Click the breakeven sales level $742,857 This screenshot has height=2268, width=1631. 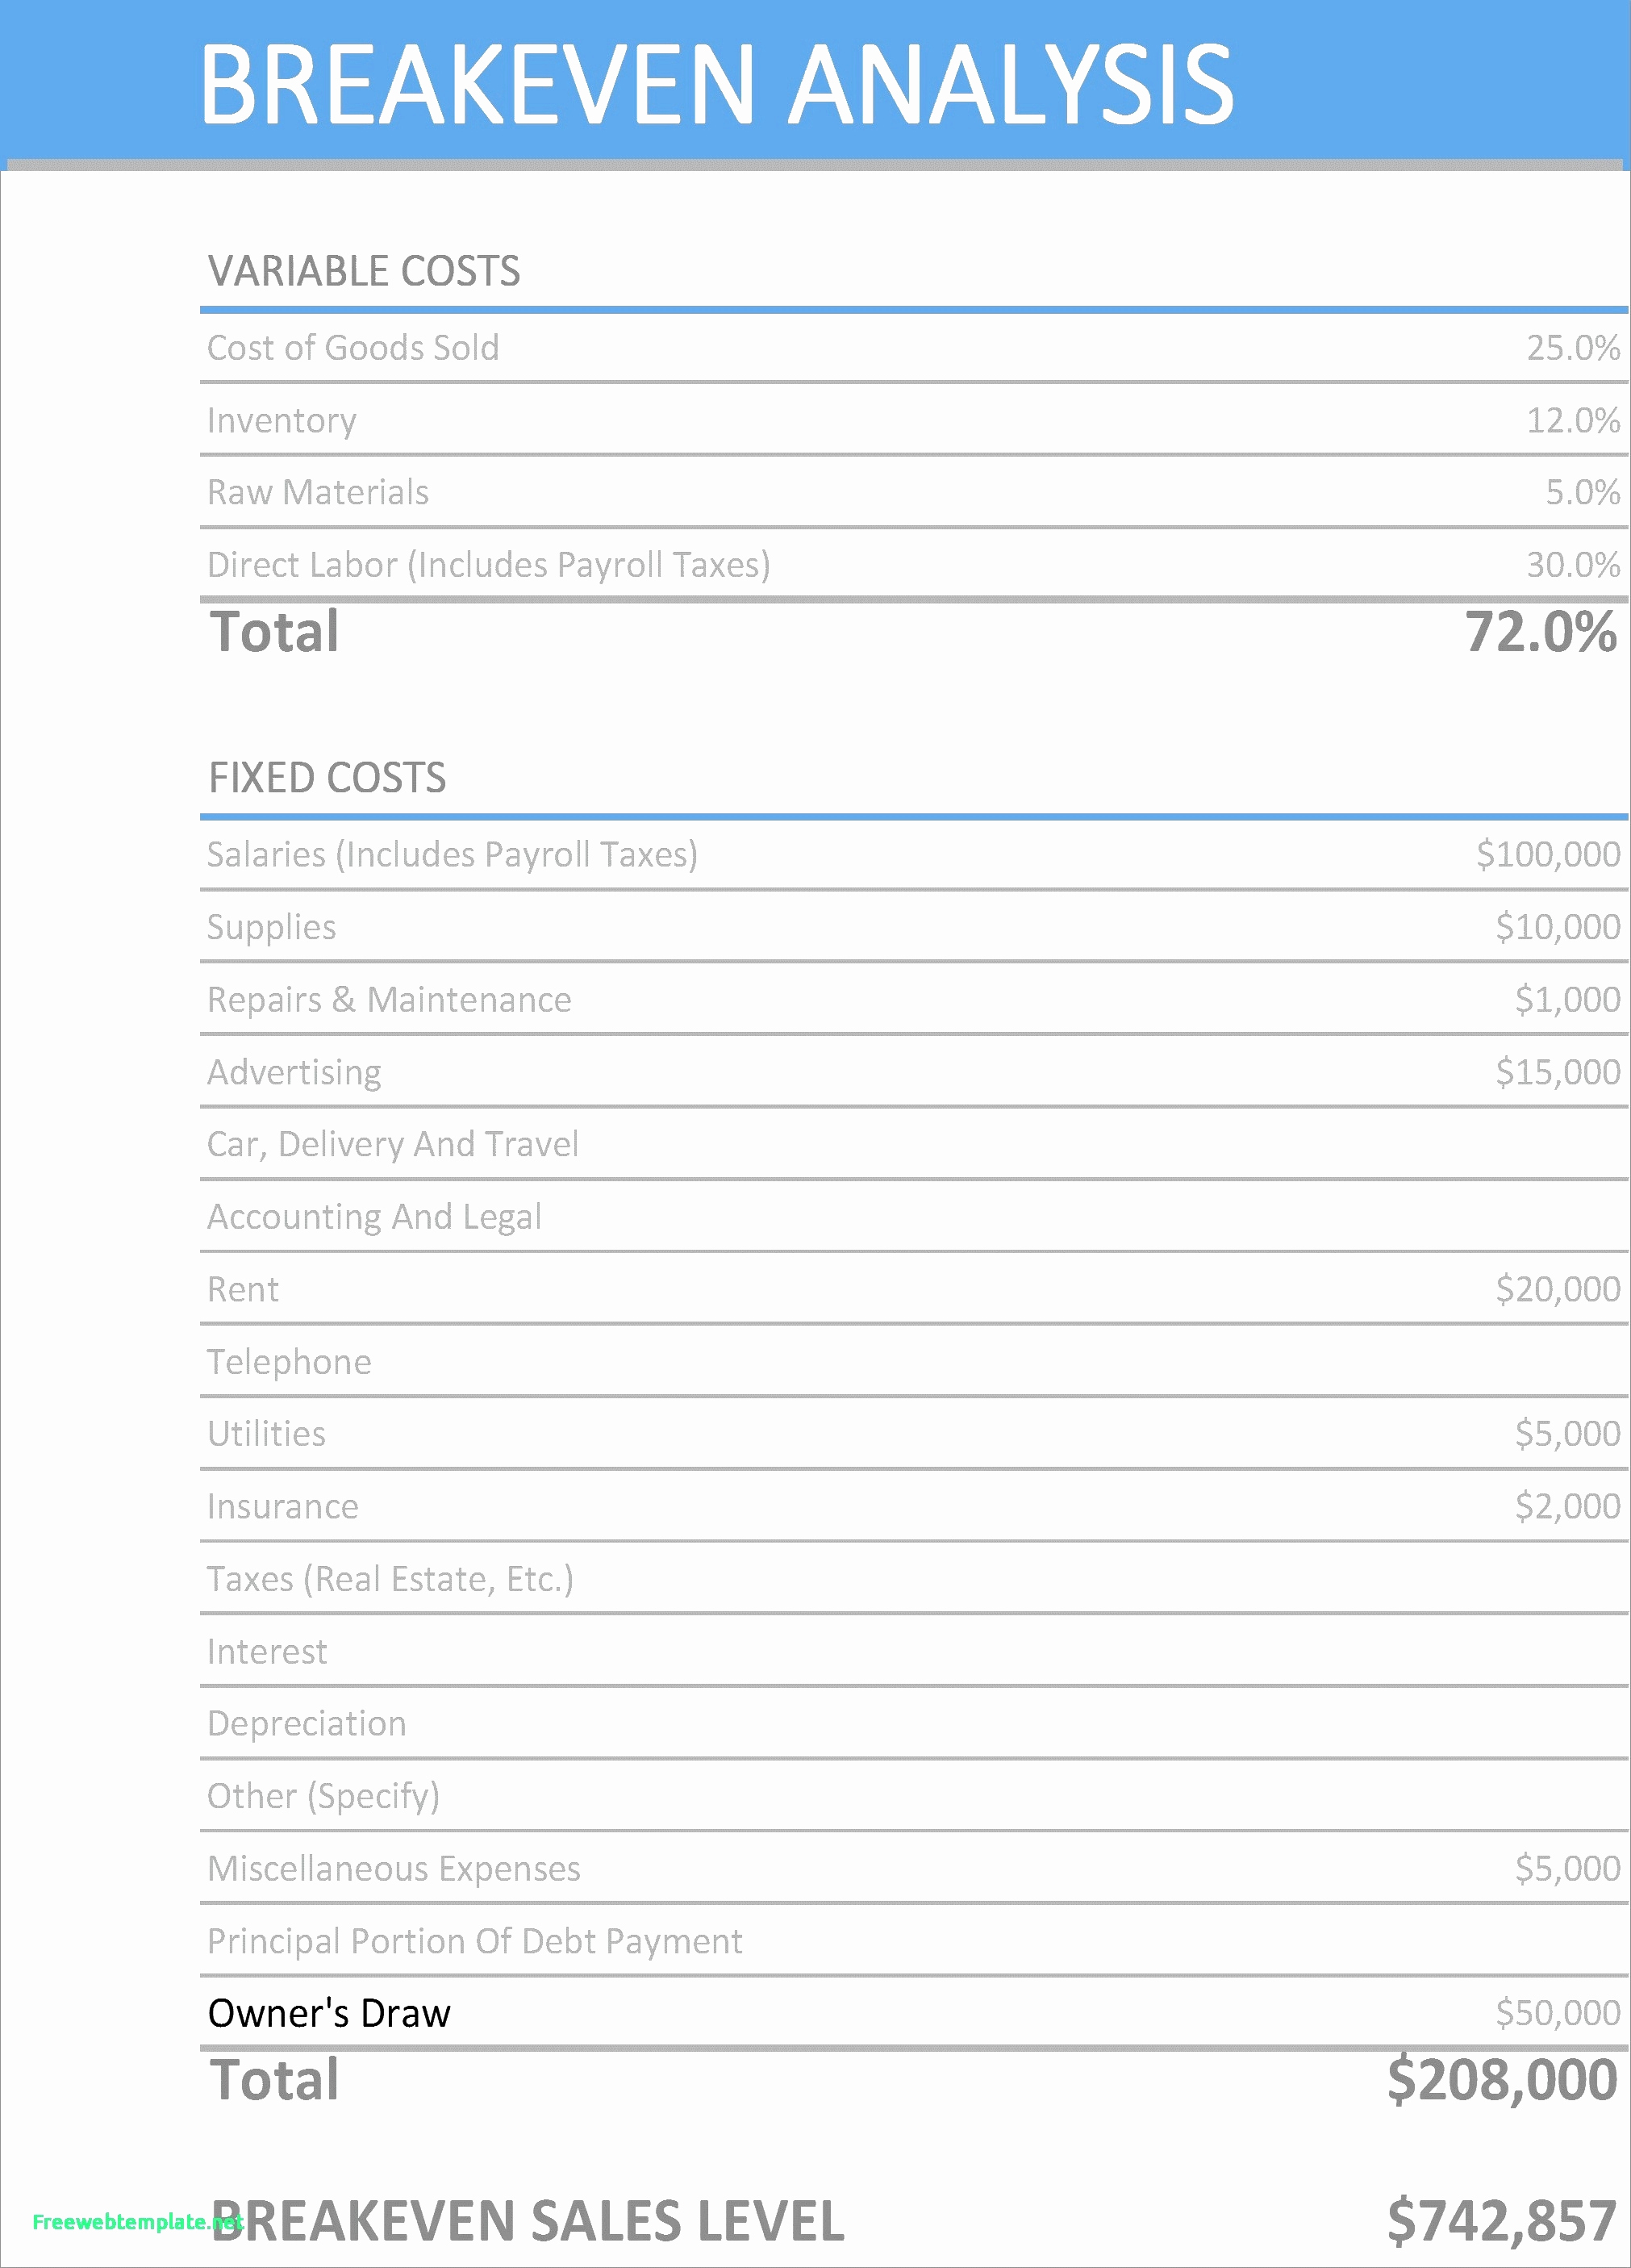(1501, 2222)
